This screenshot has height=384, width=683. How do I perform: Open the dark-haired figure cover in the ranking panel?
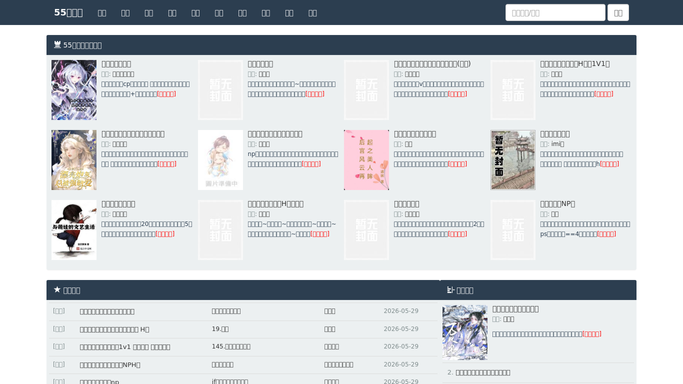click(x=465, y=332)
